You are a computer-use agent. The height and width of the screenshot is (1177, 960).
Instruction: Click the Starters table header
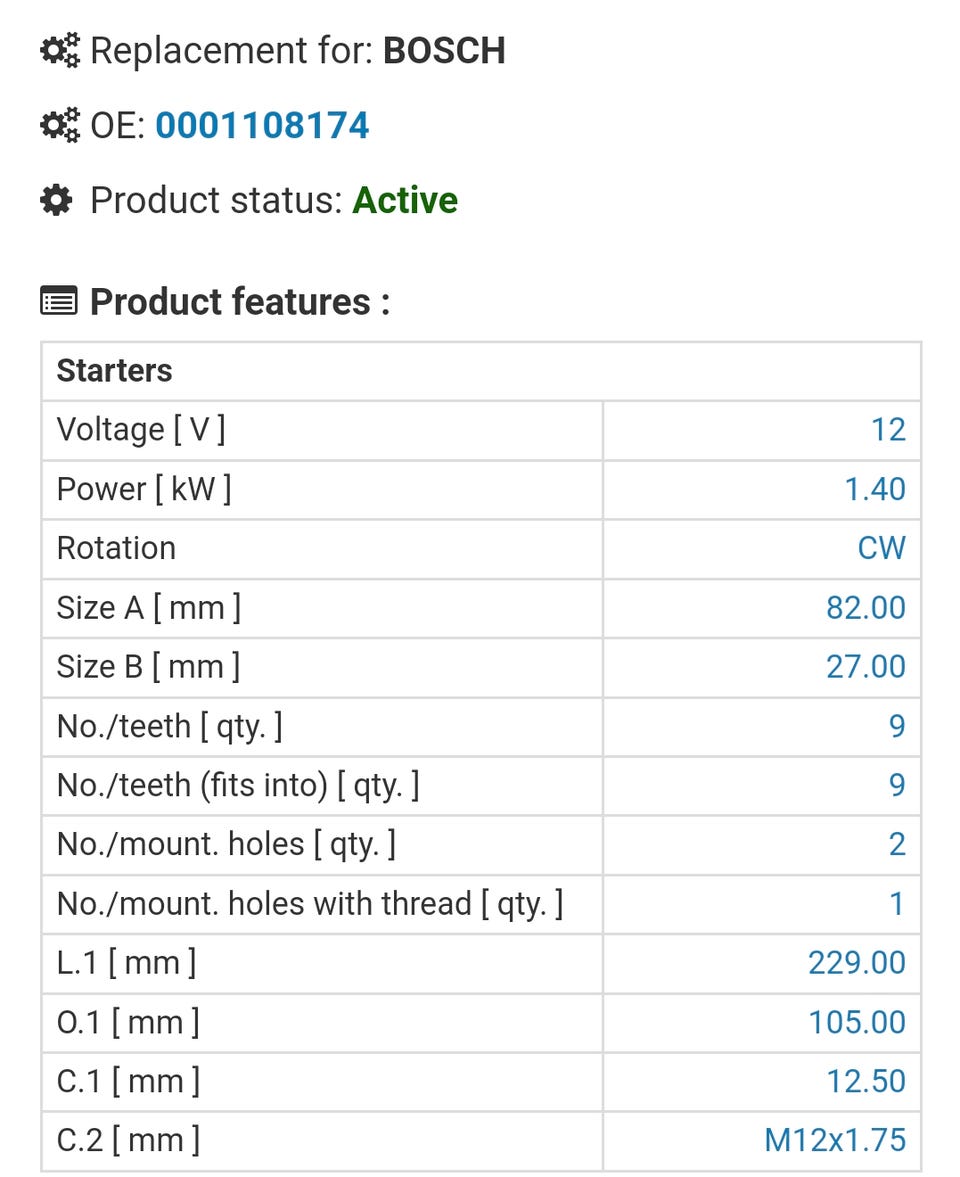tap(115, 371)
